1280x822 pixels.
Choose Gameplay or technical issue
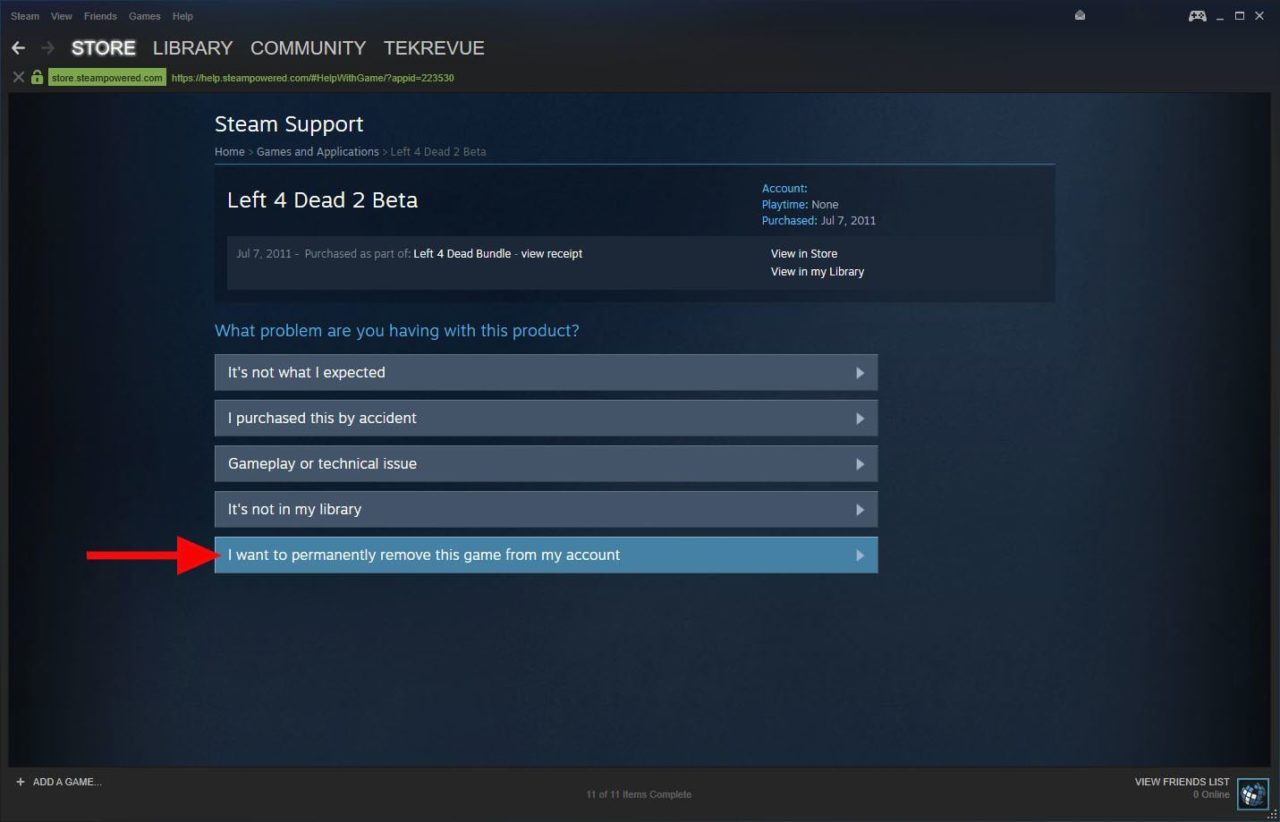click(546, 464)
